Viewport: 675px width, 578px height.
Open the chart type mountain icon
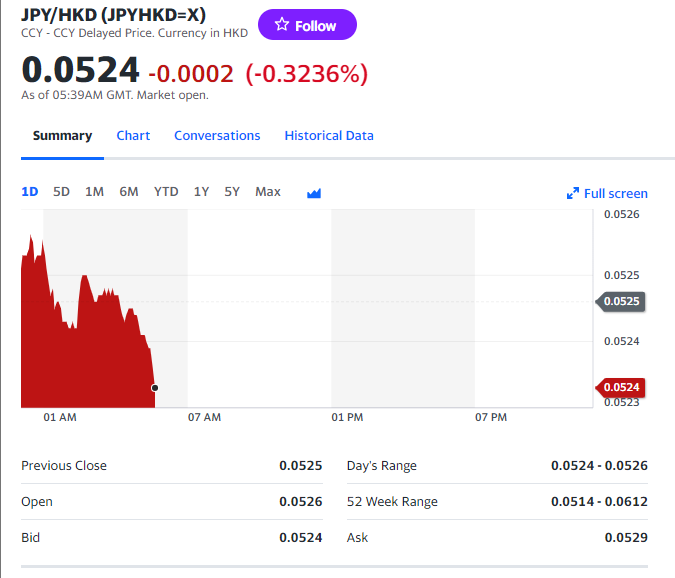[314, 193]
